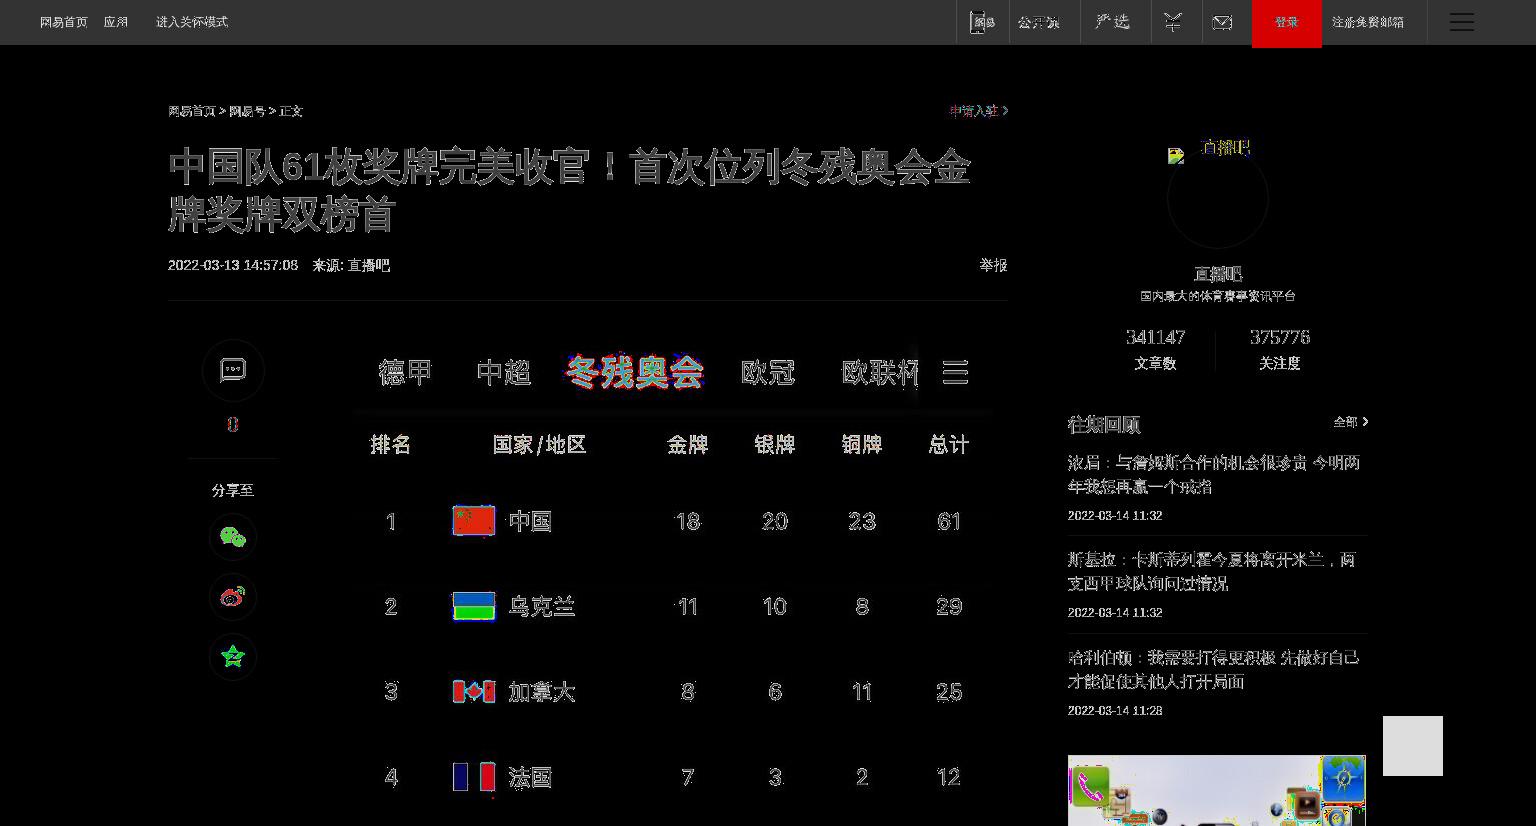Screen dimensions: 1536x826
Task: Click Canada's total 25
Action: click(x=949, y=692)
